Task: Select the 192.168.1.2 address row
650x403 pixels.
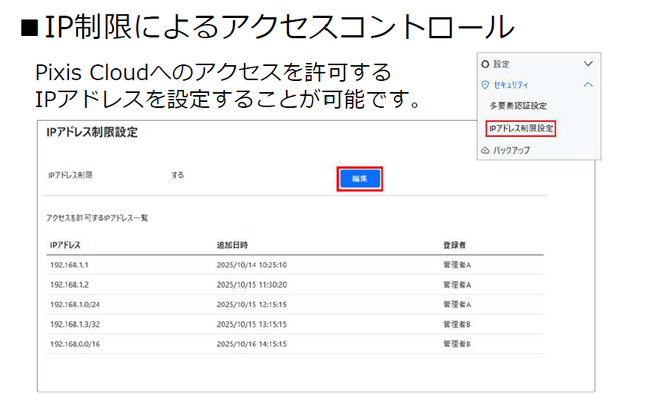Action: (x=69, y=284)
